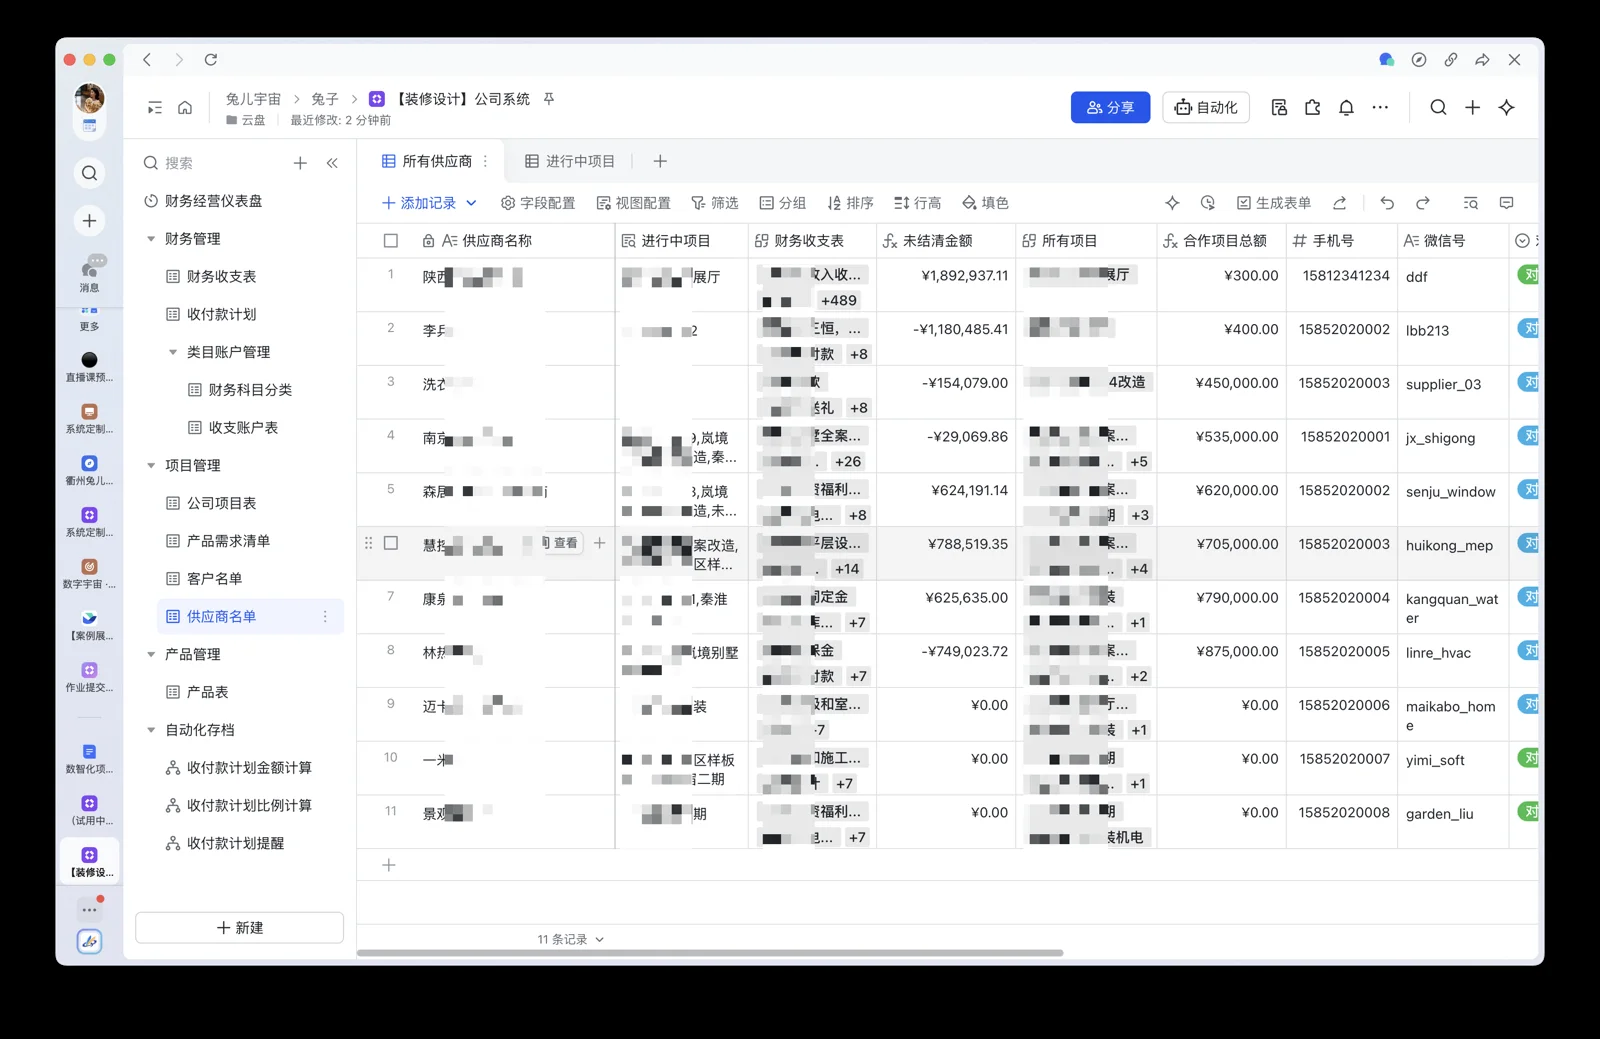Click the sidebar 搜索 search field
The width and height of the screenshot is (1600, 1039).
211,163
